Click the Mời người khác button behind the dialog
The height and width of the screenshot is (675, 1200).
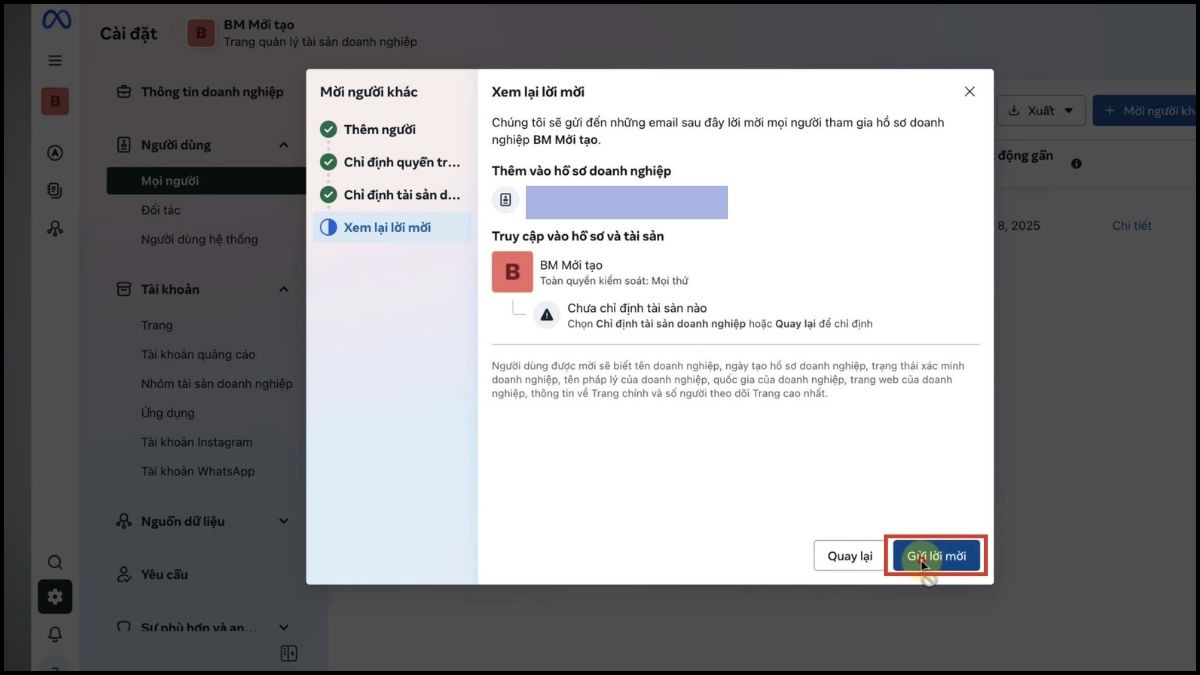pyautogui.click(x=1146, y=111)
